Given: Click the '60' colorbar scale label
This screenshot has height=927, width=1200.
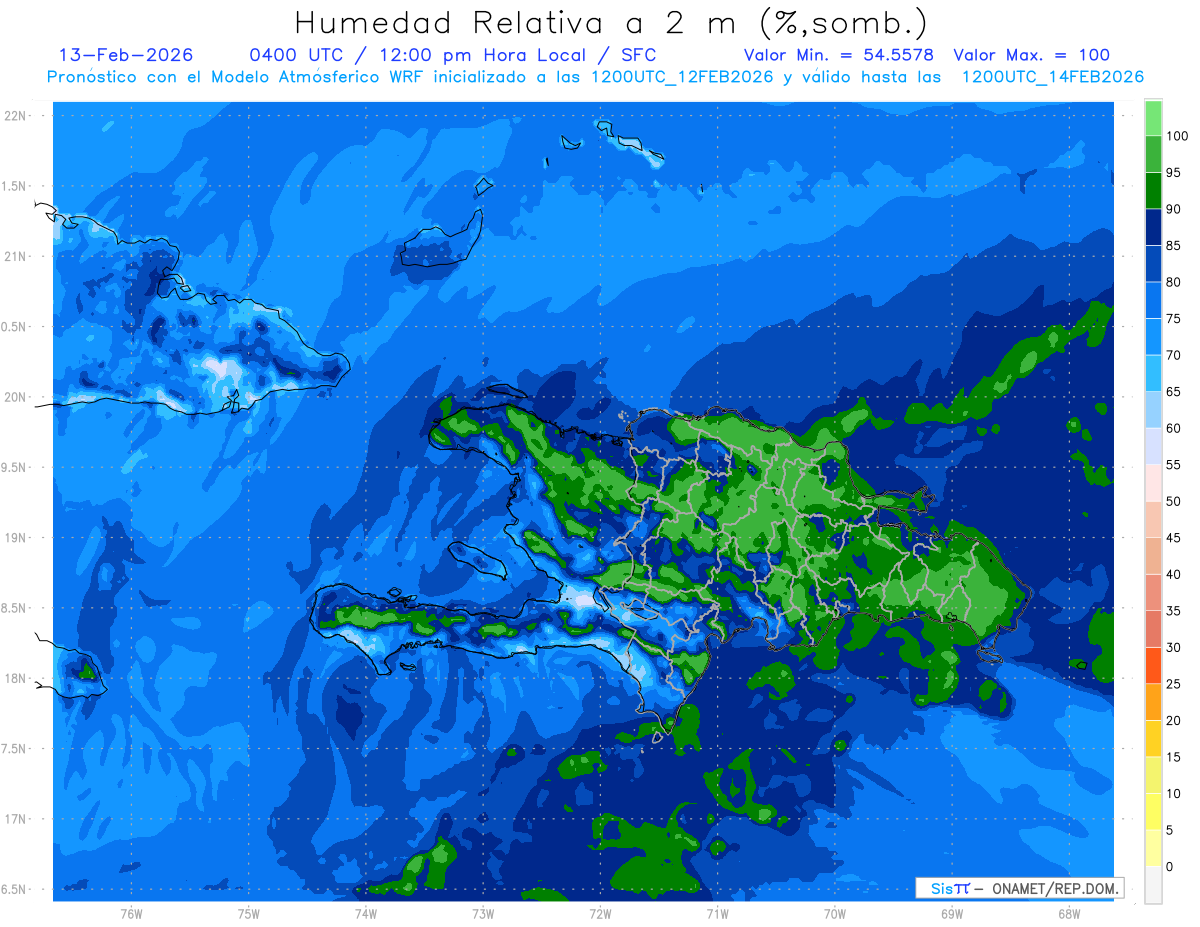Looking at the screenshot, I should pos(1174,428).
